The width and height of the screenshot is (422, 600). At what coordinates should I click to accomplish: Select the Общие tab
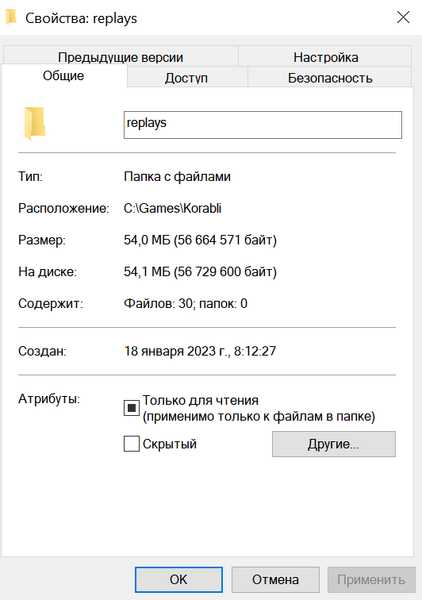[64, 76]
